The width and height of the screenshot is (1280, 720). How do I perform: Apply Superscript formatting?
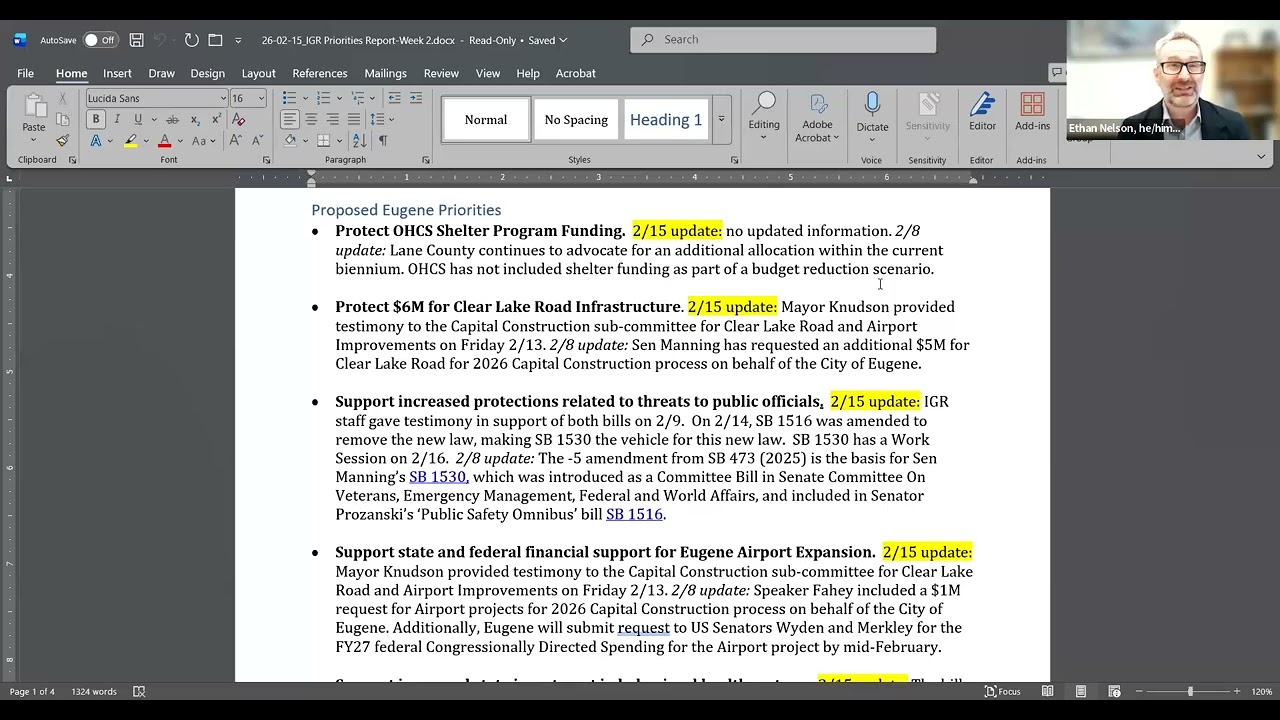[215, 119]
